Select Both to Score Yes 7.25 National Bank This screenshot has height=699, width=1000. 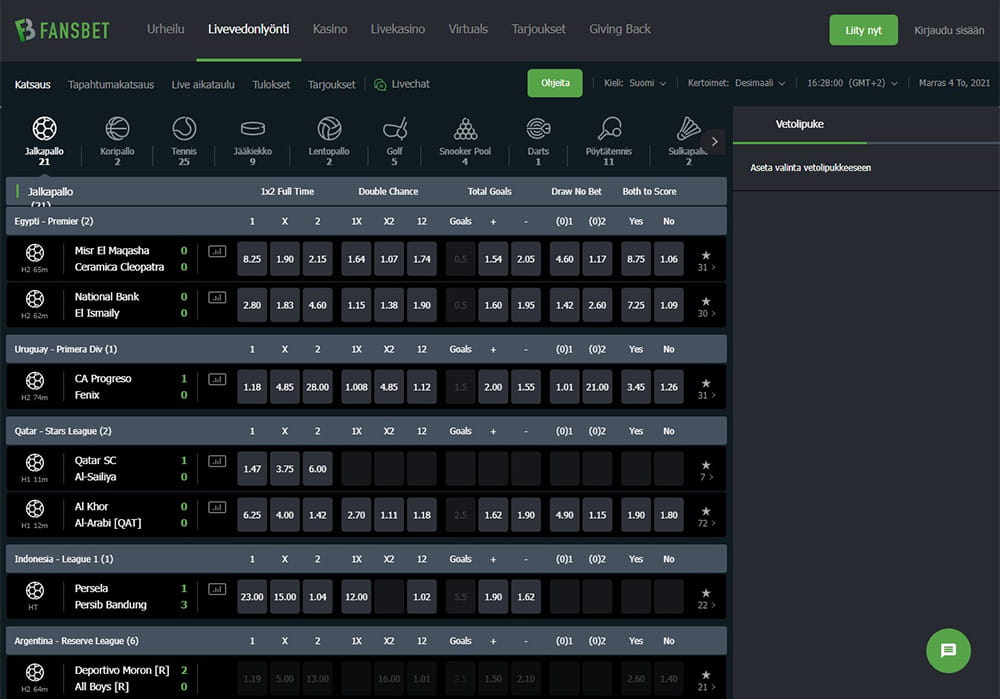tap(636, 305)
